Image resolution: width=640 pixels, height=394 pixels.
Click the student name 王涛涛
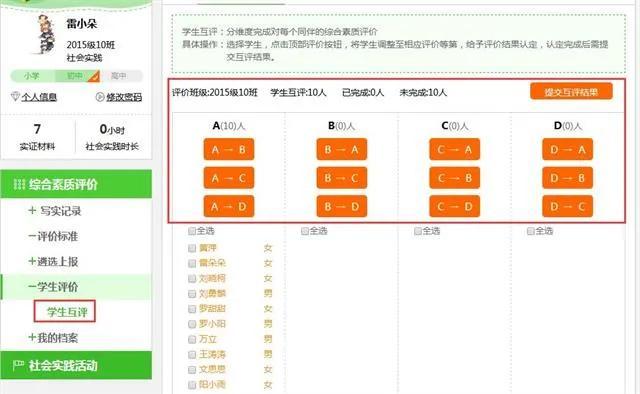coord(212,354)
